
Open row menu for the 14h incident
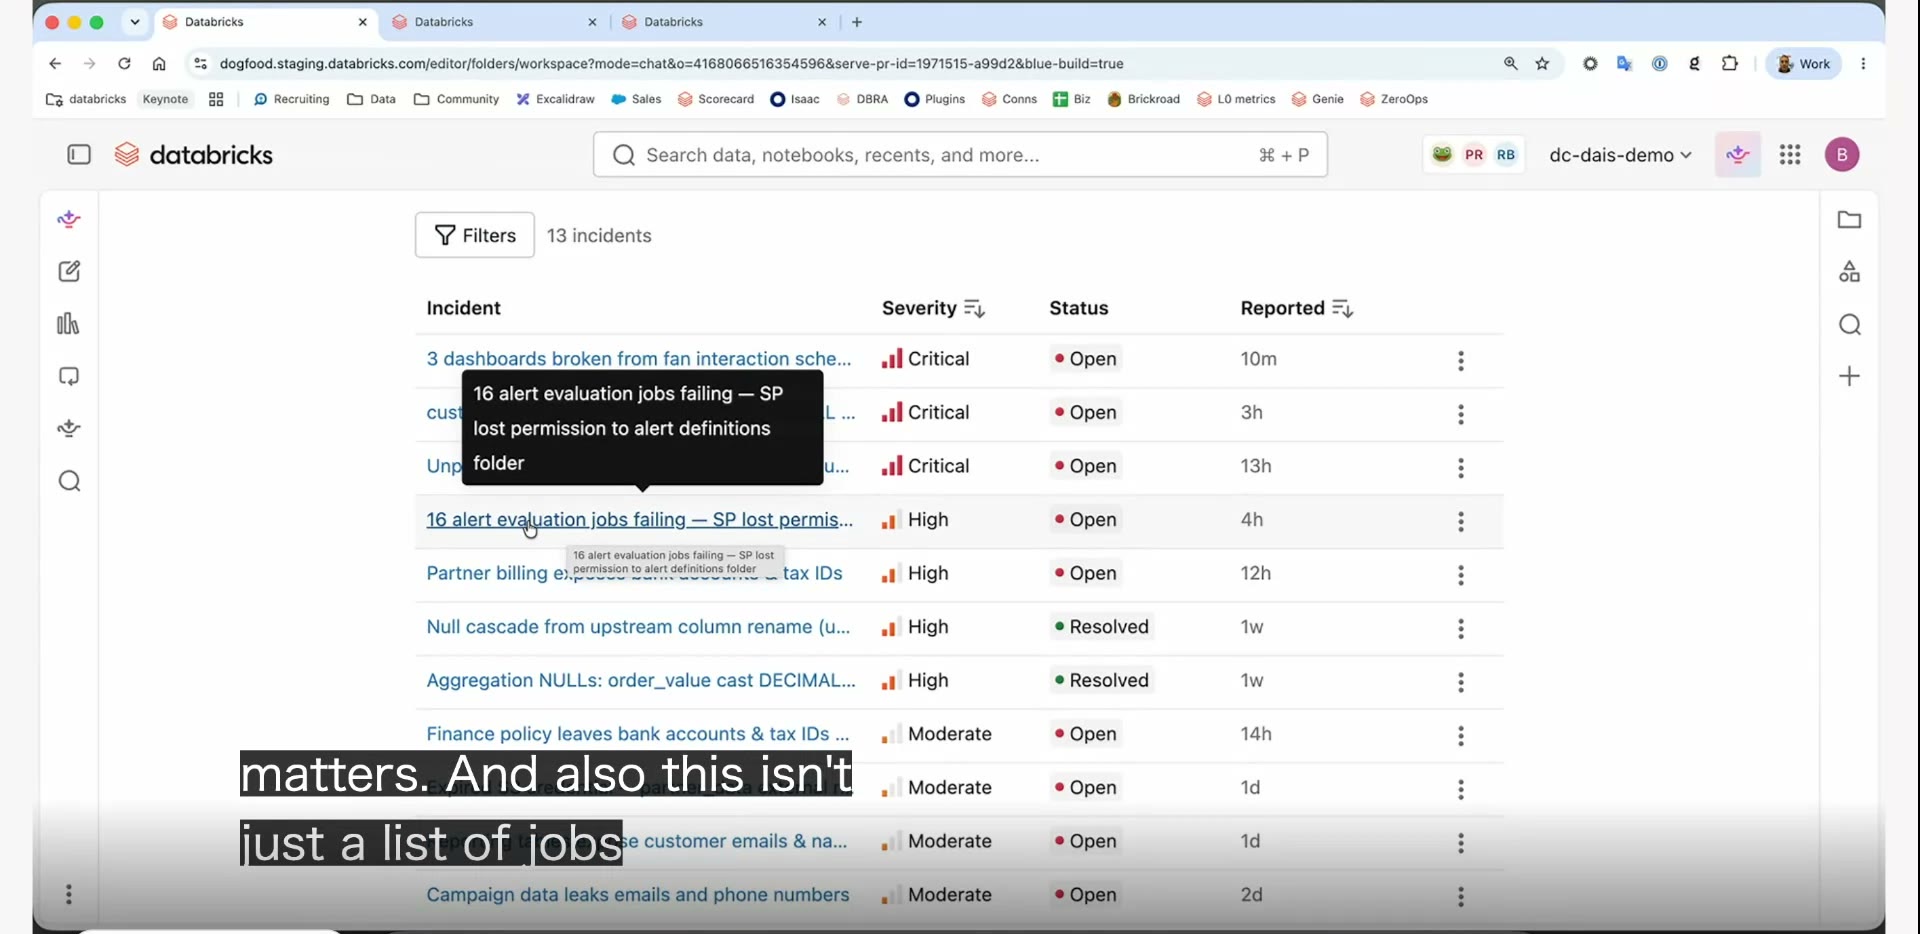coord(1462,736)
